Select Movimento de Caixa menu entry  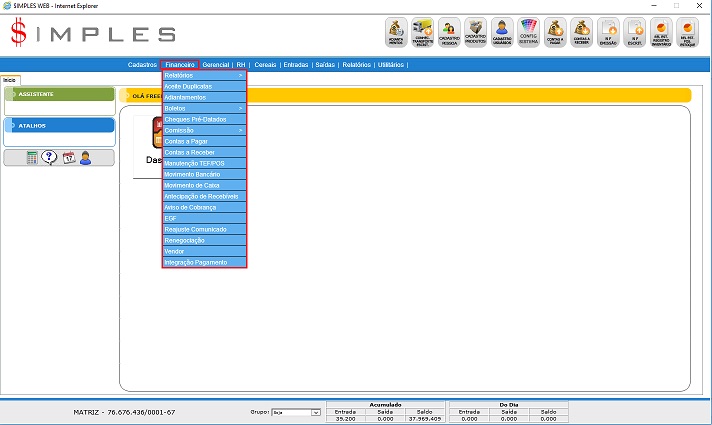click(204, 185)
